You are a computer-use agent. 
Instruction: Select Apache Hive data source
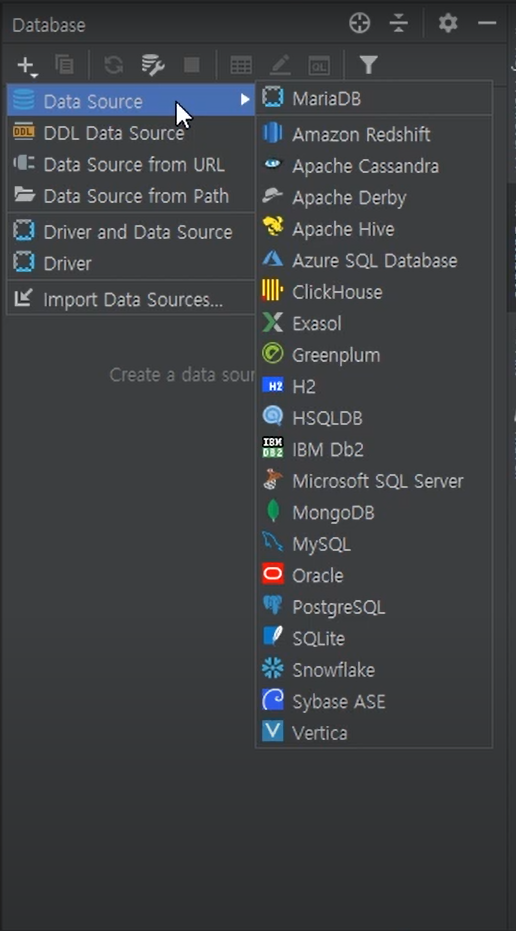[x=373, y=229]
